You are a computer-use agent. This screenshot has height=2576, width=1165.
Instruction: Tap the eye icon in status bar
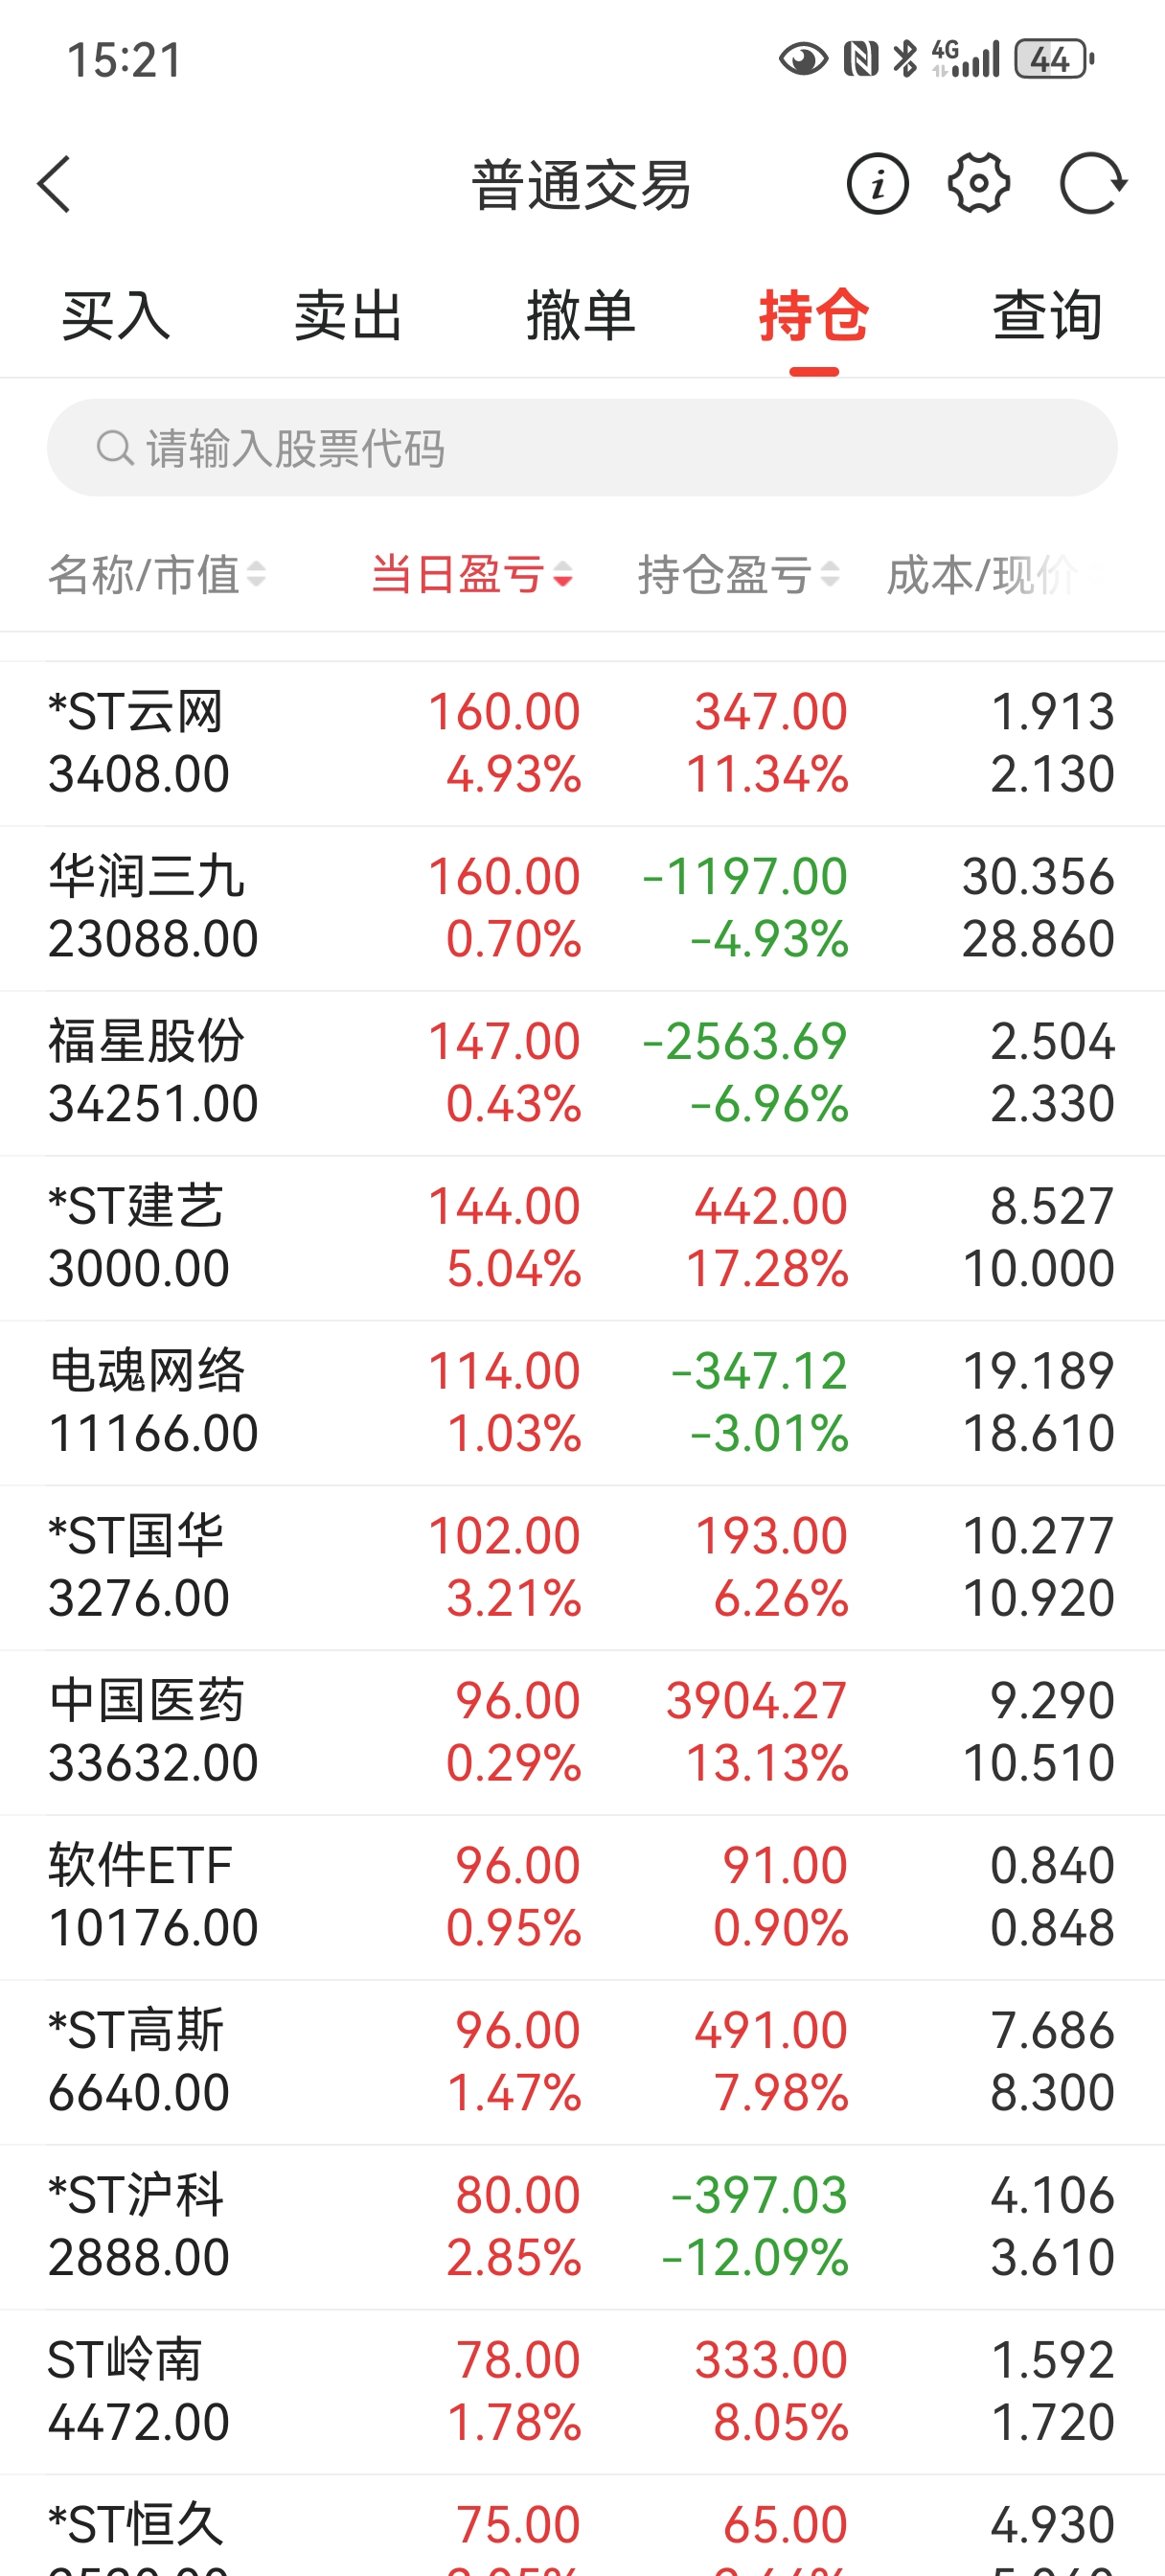(x=802, y=60)
